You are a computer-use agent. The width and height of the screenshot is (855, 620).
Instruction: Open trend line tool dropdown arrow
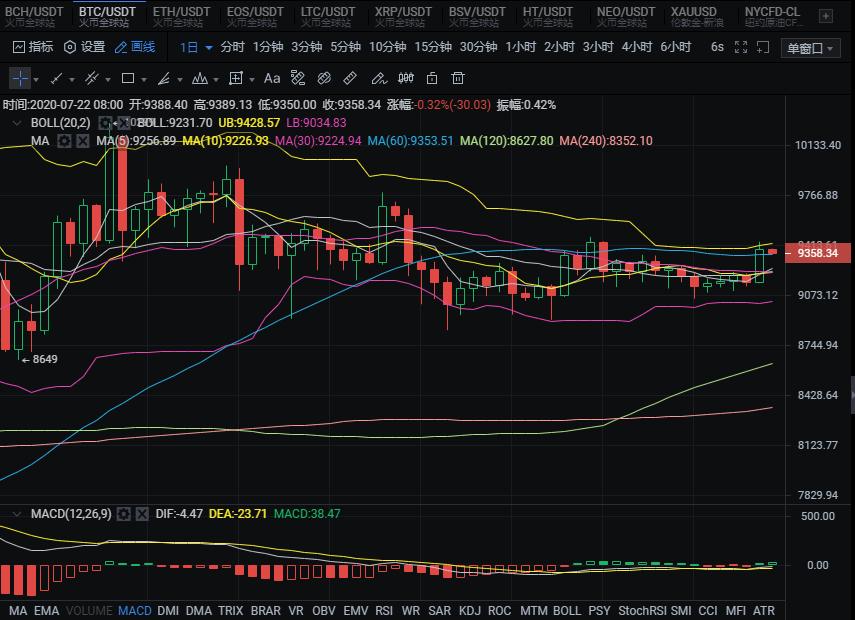tap(72, 80)
